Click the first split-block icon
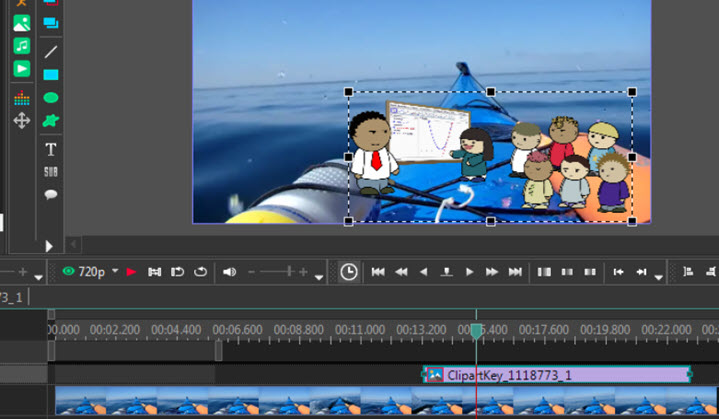The height and width of the screenshot is (419, 719). [544, 272]
